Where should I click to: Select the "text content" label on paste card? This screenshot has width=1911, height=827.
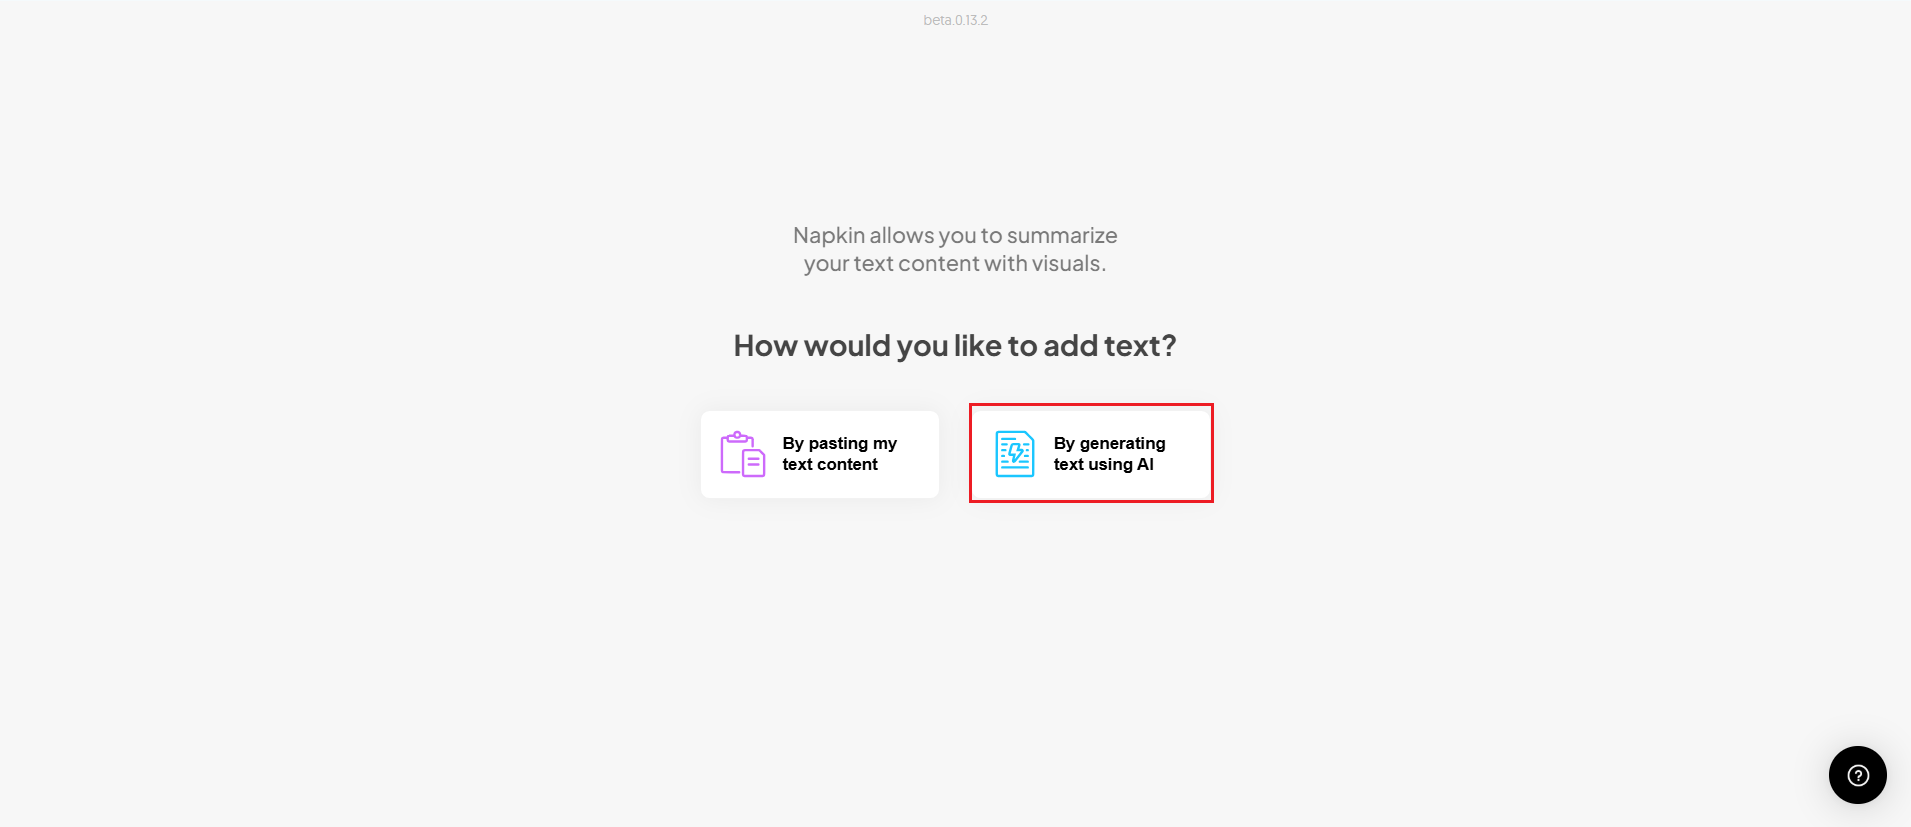(x=830, y=464)
